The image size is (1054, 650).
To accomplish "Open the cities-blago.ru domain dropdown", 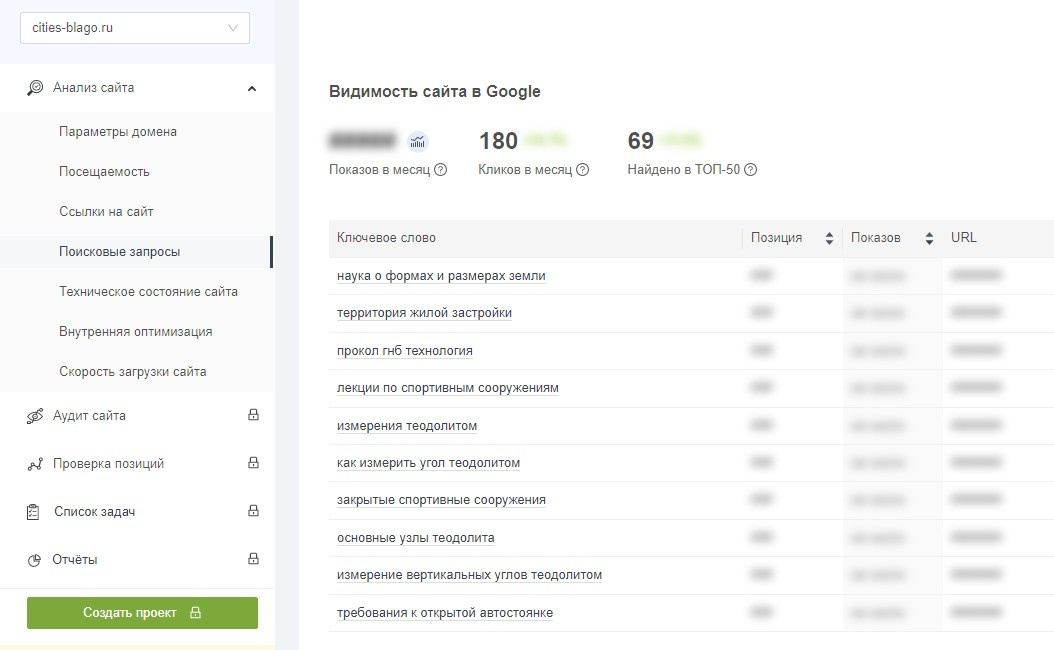I will 135,28.
